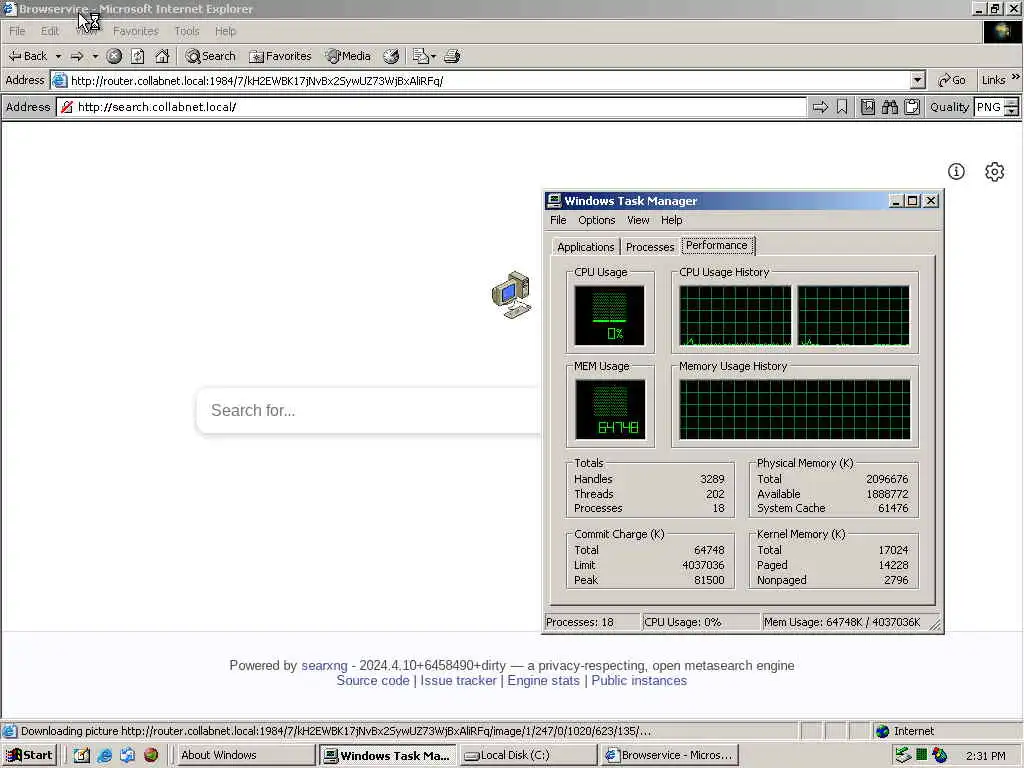The height and width of the screenshot is (768, 1024).
Task: Open the IE Tools menu
Action: click(x=187, y=31)
